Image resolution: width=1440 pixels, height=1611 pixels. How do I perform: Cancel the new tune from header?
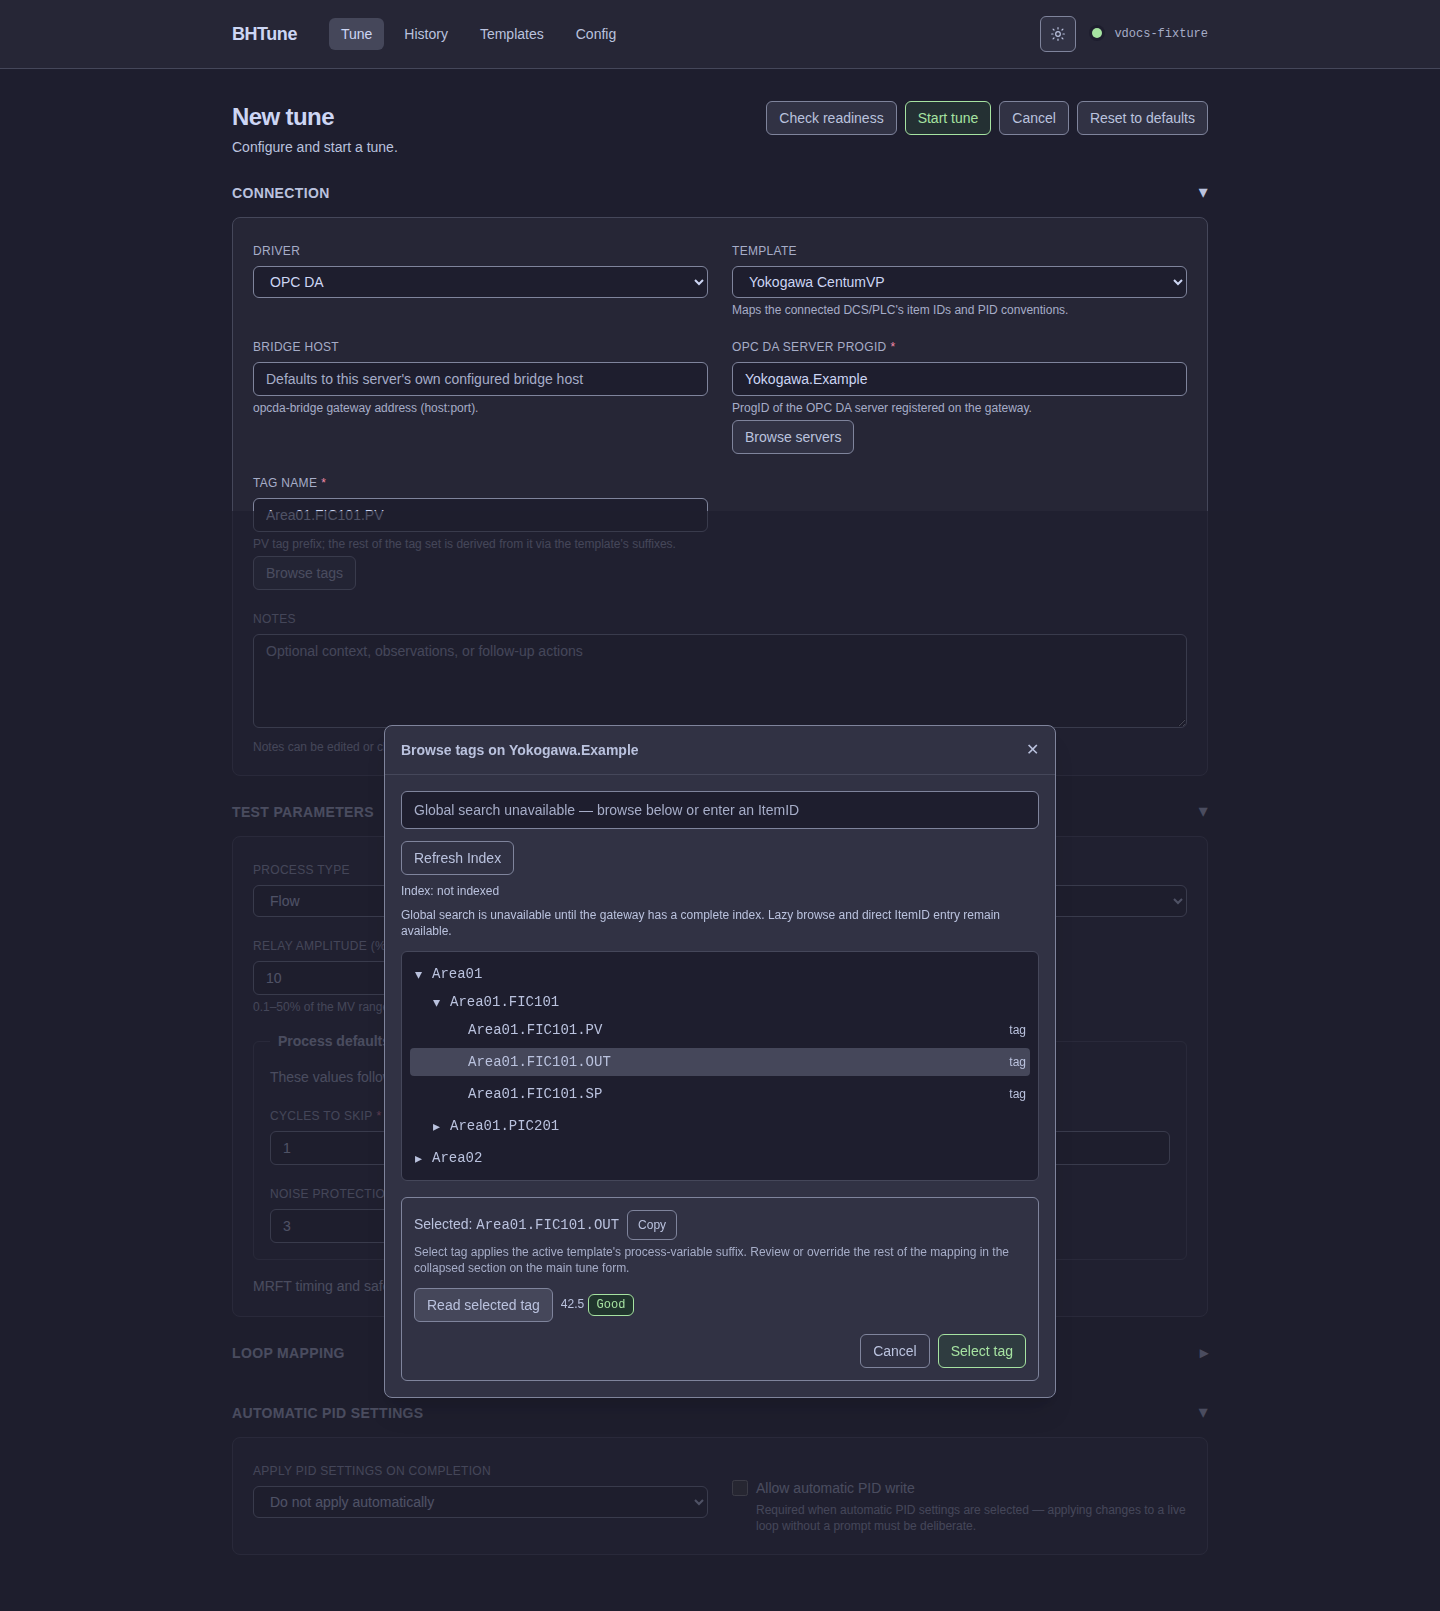click(x=1034, y=118)
